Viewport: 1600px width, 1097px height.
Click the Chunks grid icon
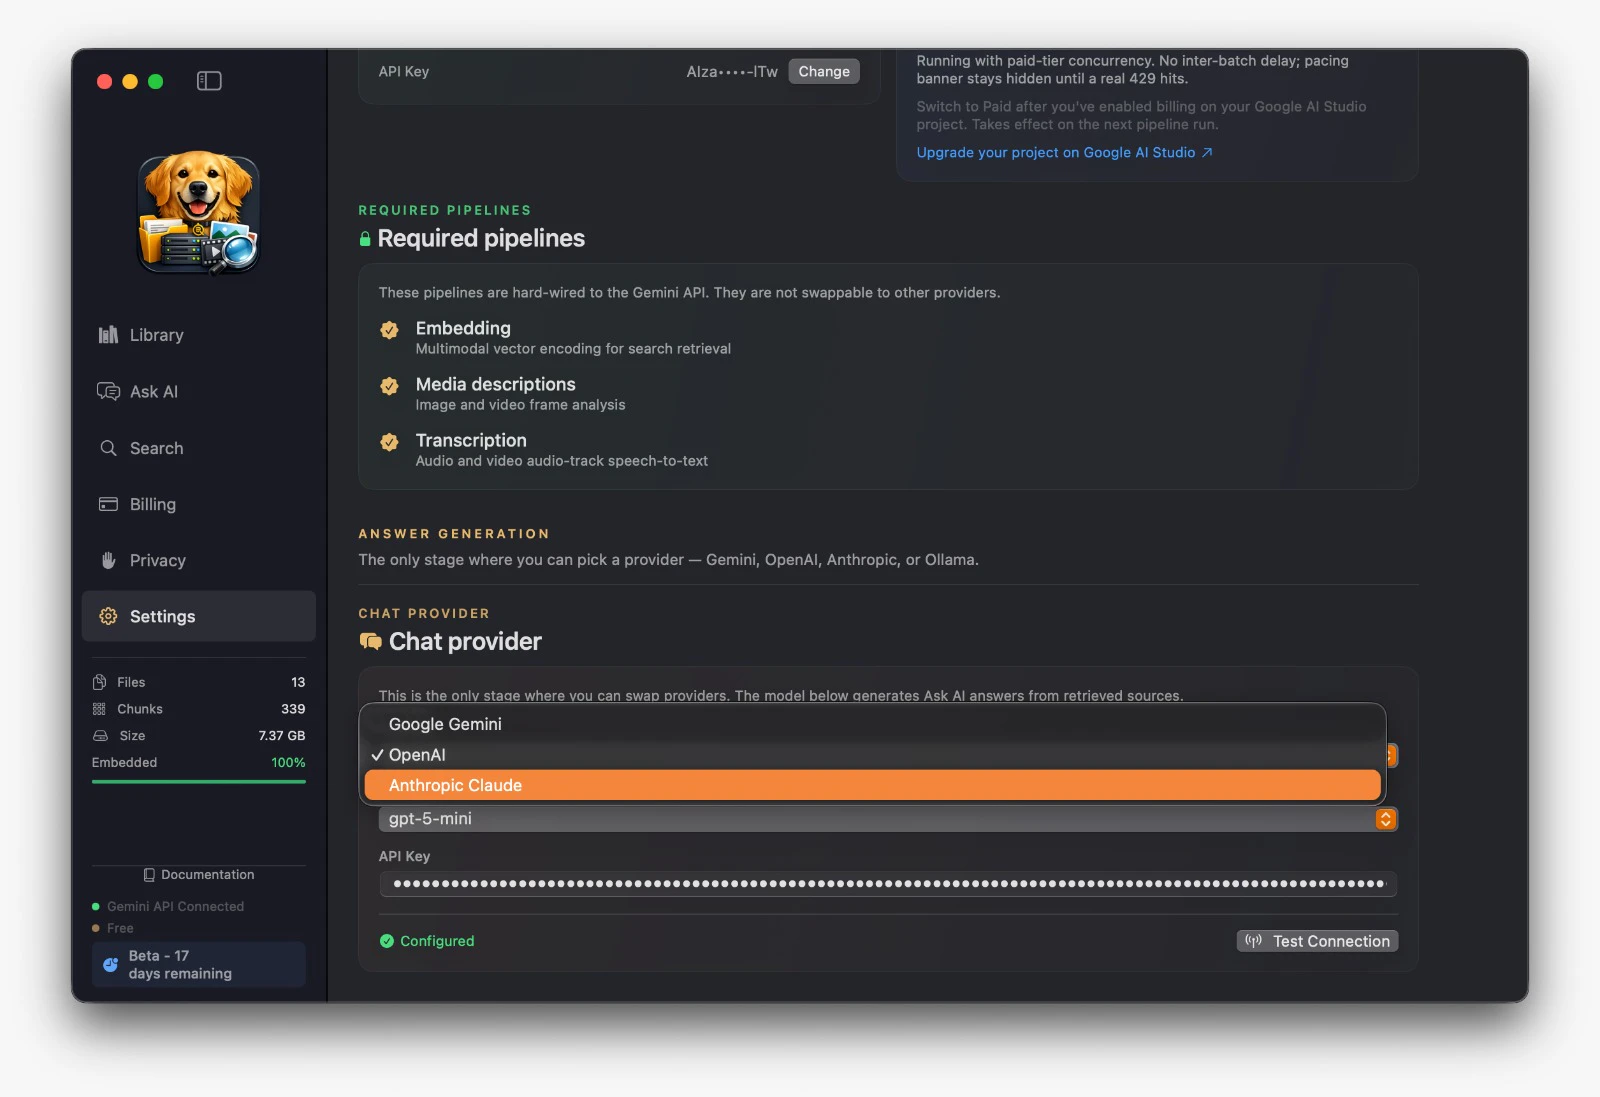tap(99, 709)
